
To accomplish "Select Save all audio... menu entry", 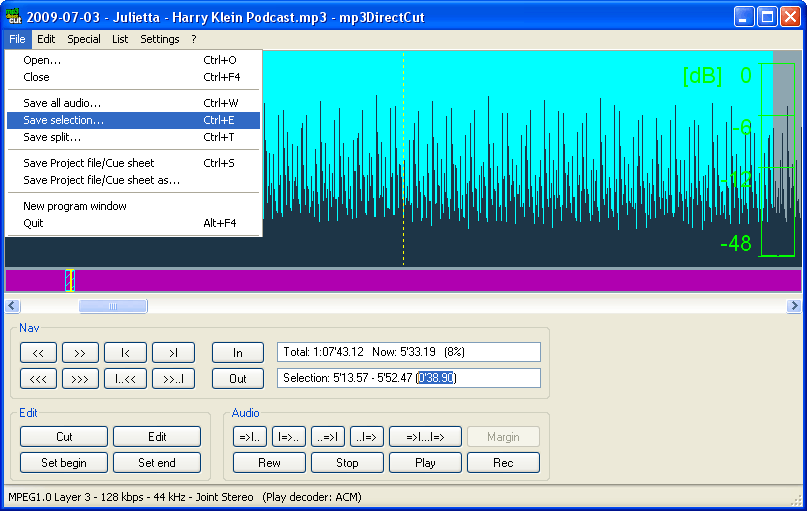I will [133, 103].
